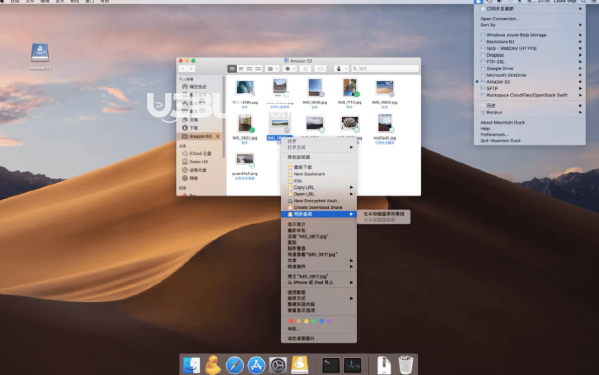Expand the Copy URL submenu
Screen dimensions: 599x375
(319, 188)
